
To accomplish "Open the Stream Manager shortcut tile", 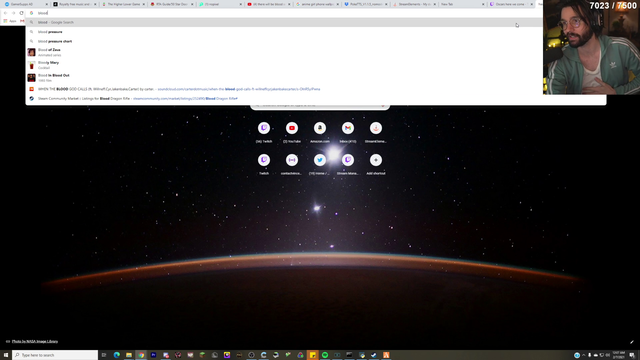I will point(348,164).
